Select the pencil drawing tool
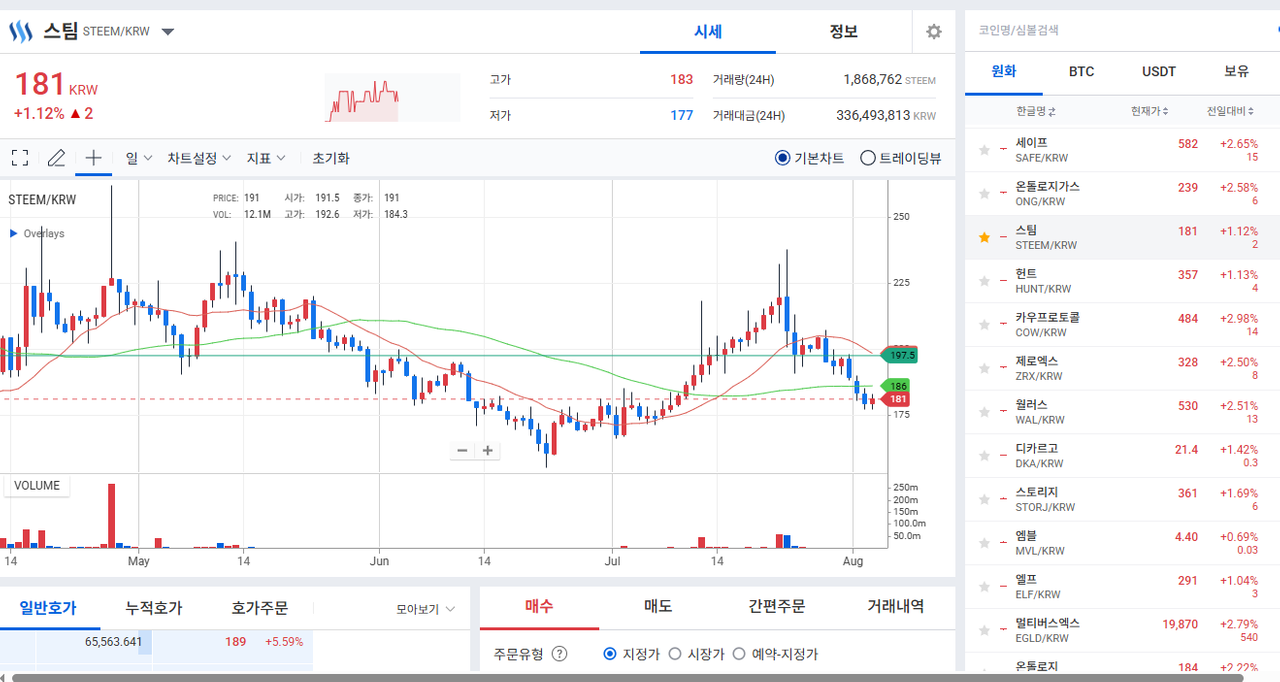The height and width of the screenshot is (682, 1280). [57, 158]
